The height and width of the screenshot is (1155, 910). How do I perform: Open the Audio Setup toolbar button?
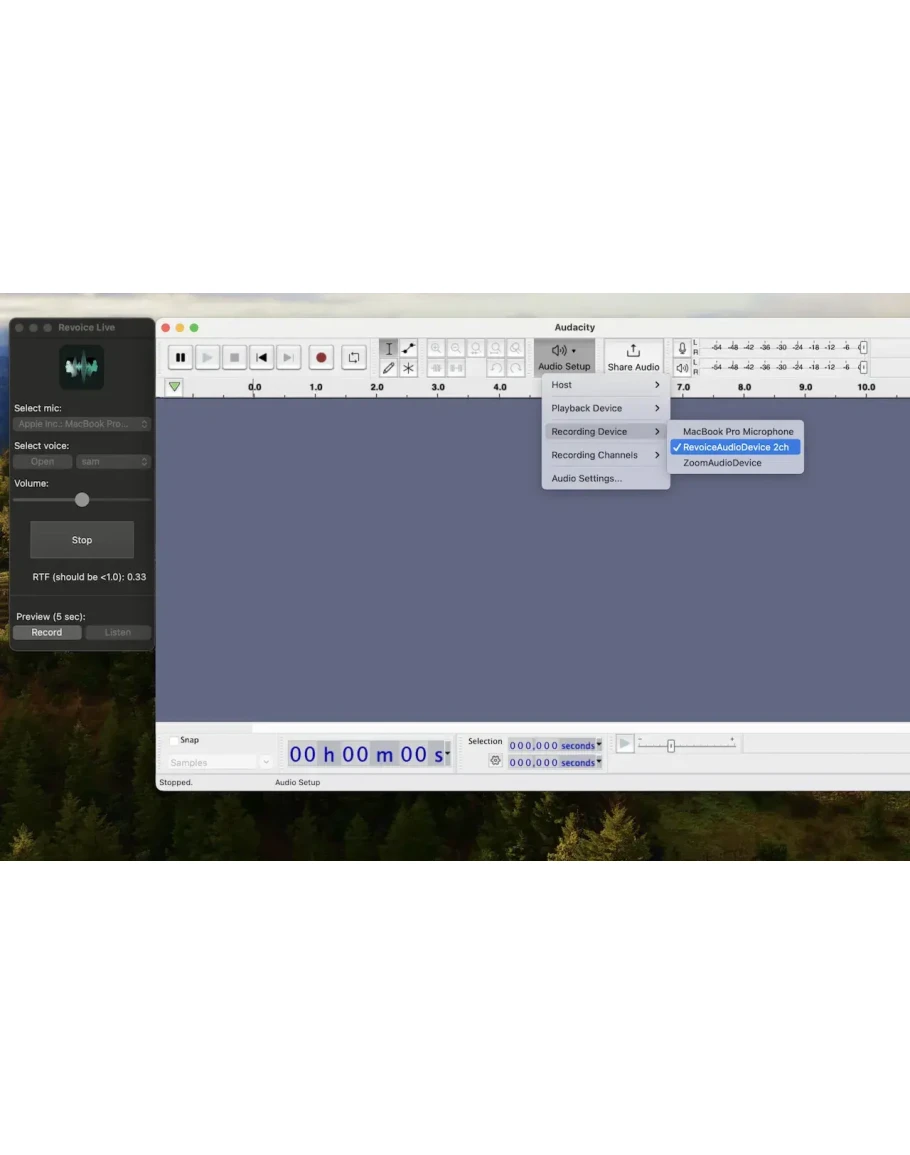pos(564,357)
